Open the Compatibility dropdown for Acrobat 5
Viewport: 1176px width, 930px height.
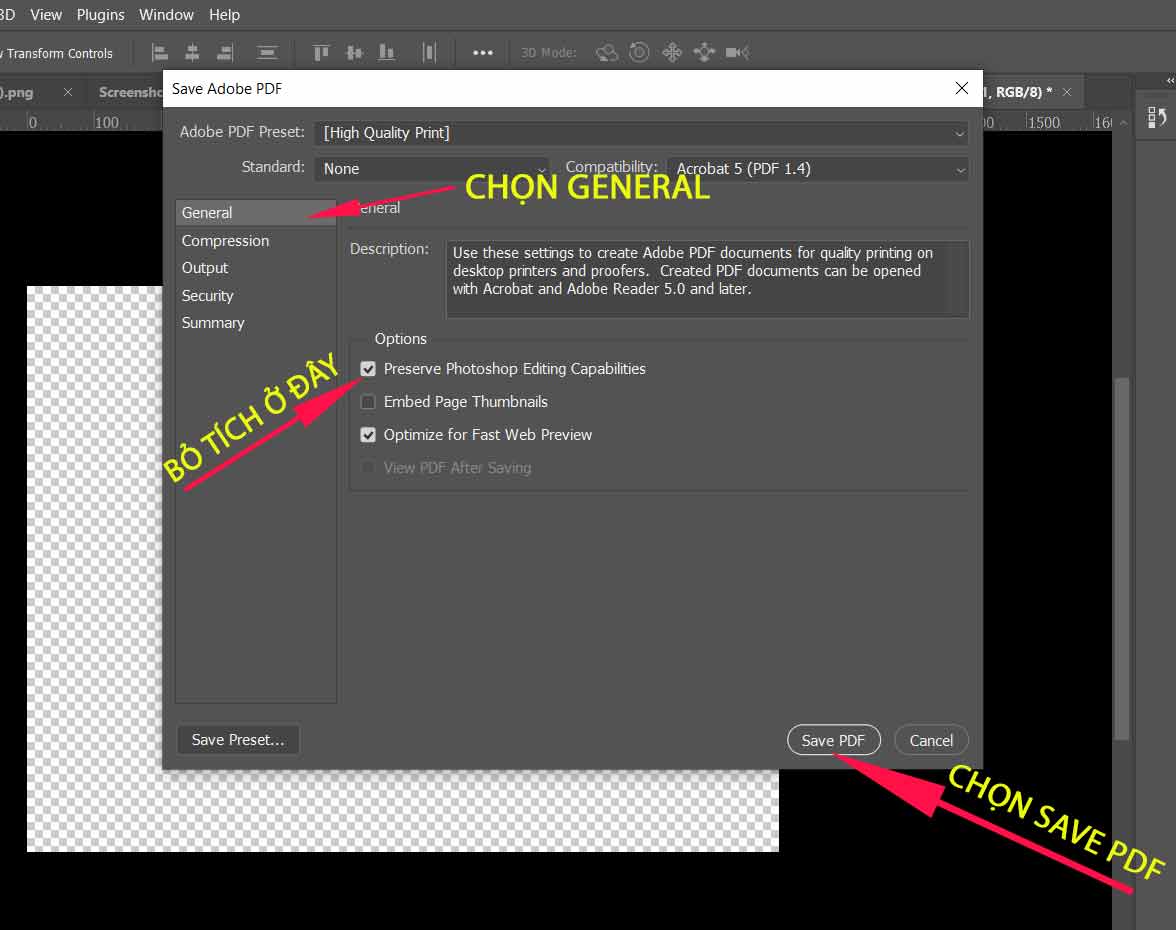click(x=818, y=168)
